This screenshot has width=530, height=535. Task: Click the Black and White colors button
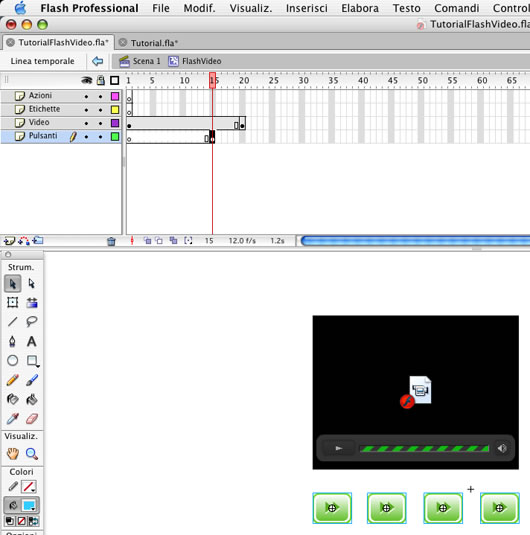click(10, 521)
